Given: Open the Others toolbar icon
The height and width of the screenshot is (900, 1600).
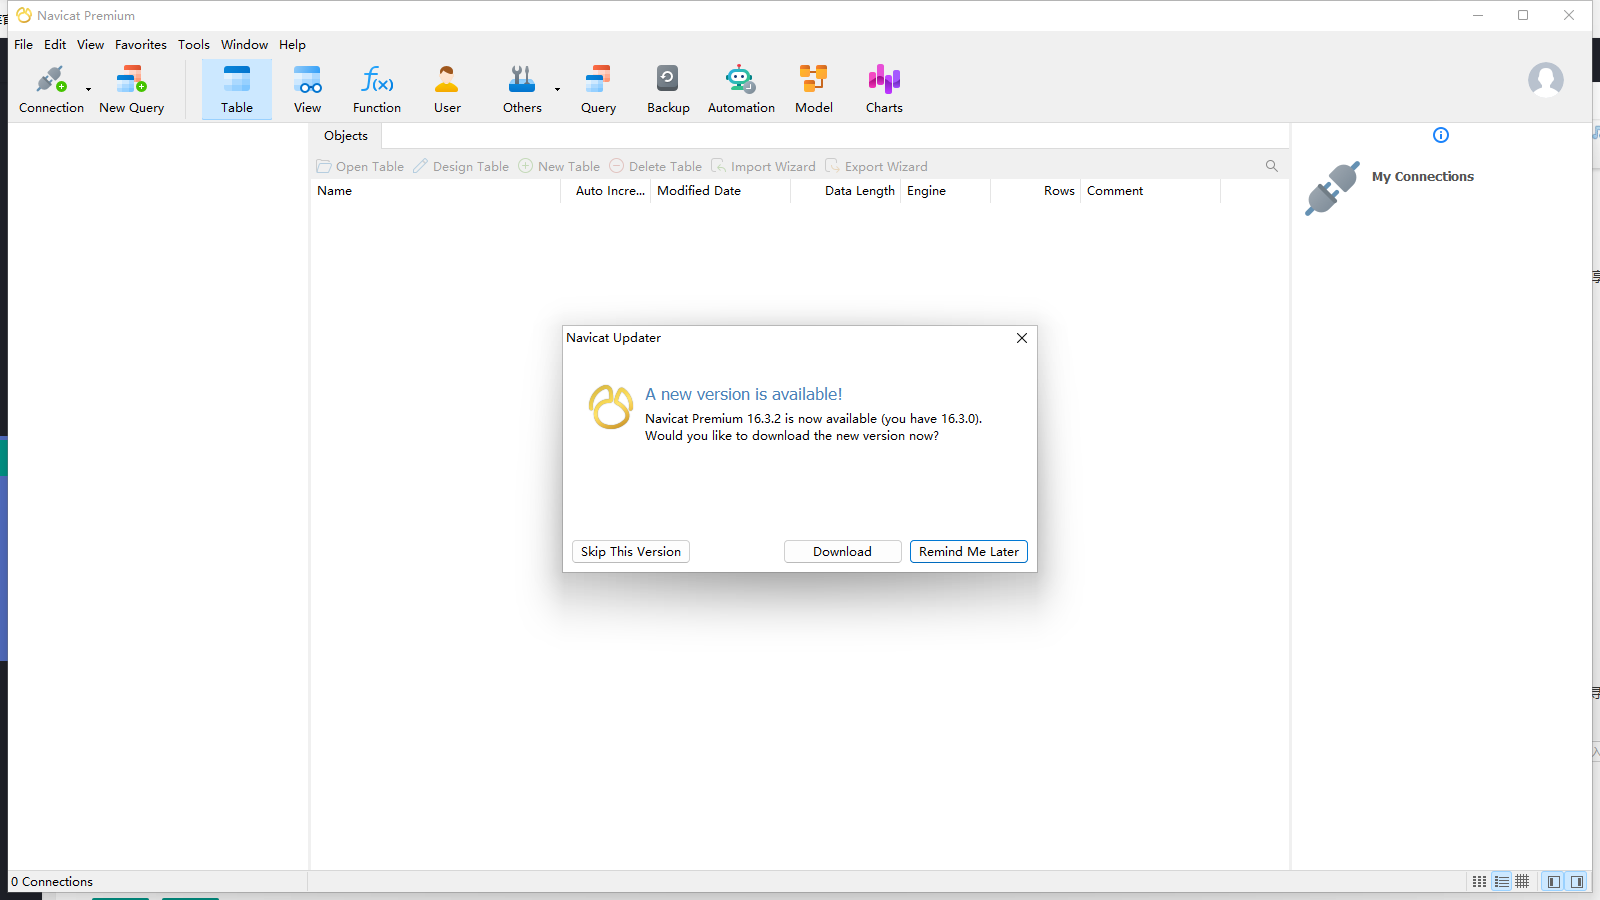Looking at the screenshot, I should [x=522, y=89].
